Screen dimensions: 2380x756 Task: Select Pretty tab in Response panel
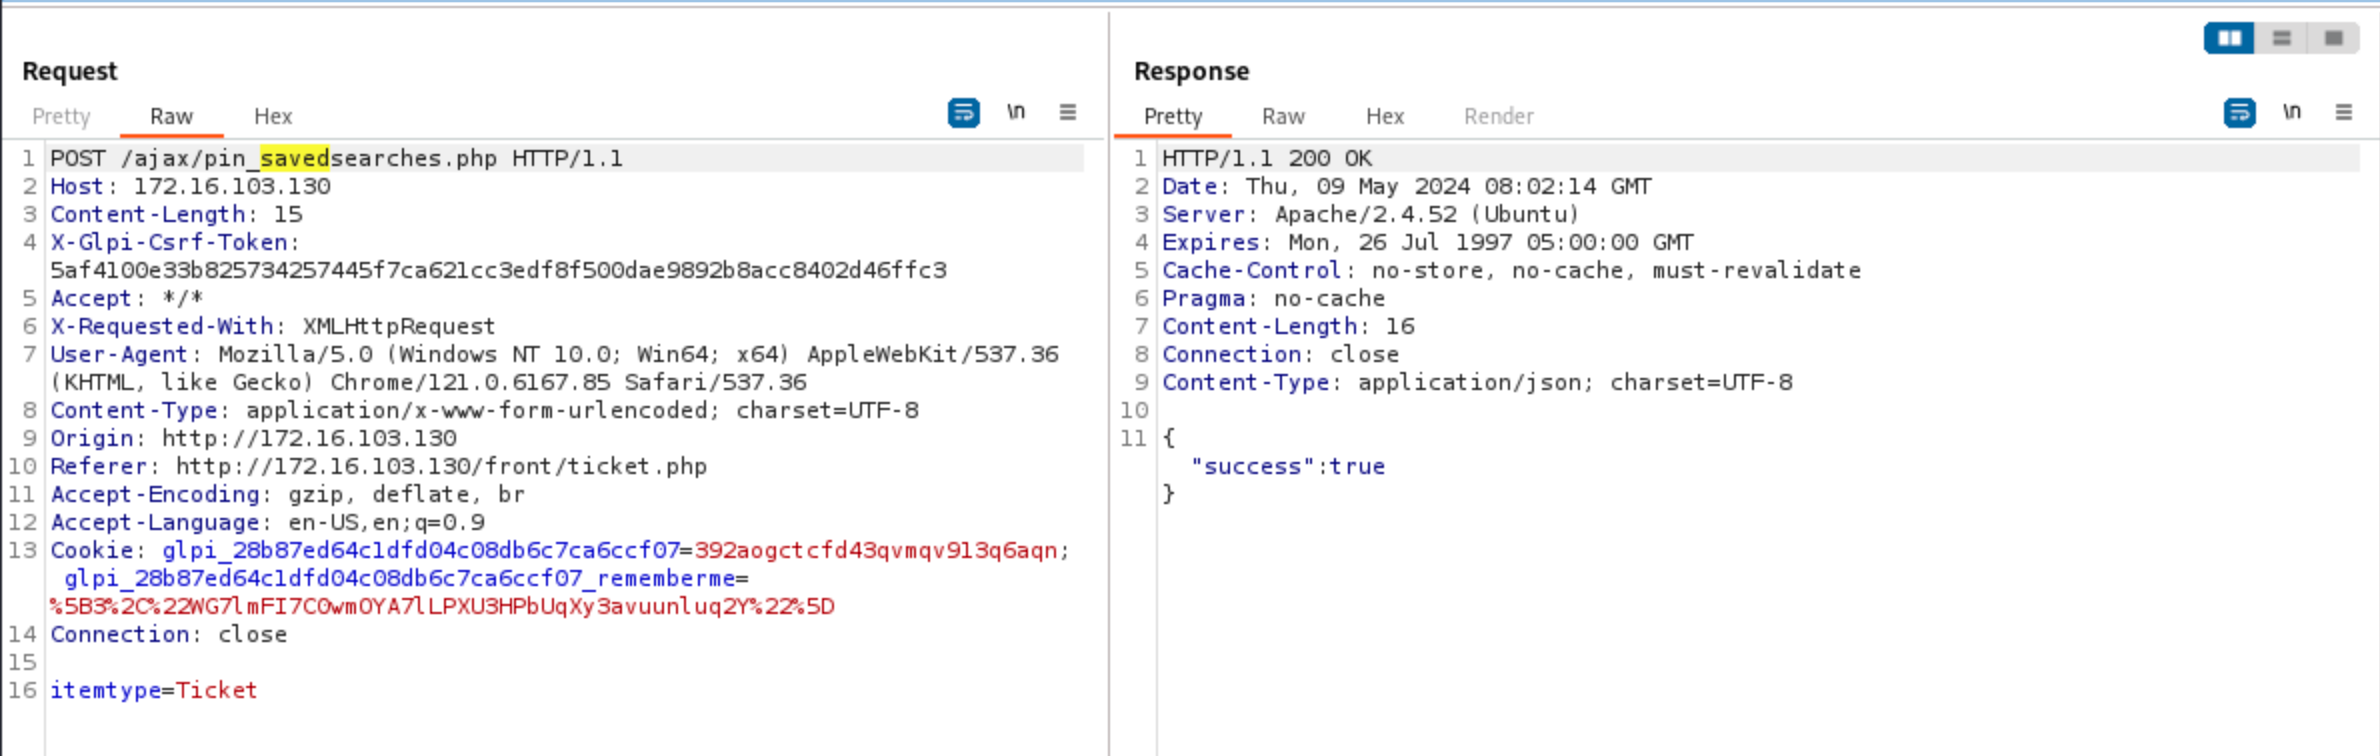coord(1173,116)
